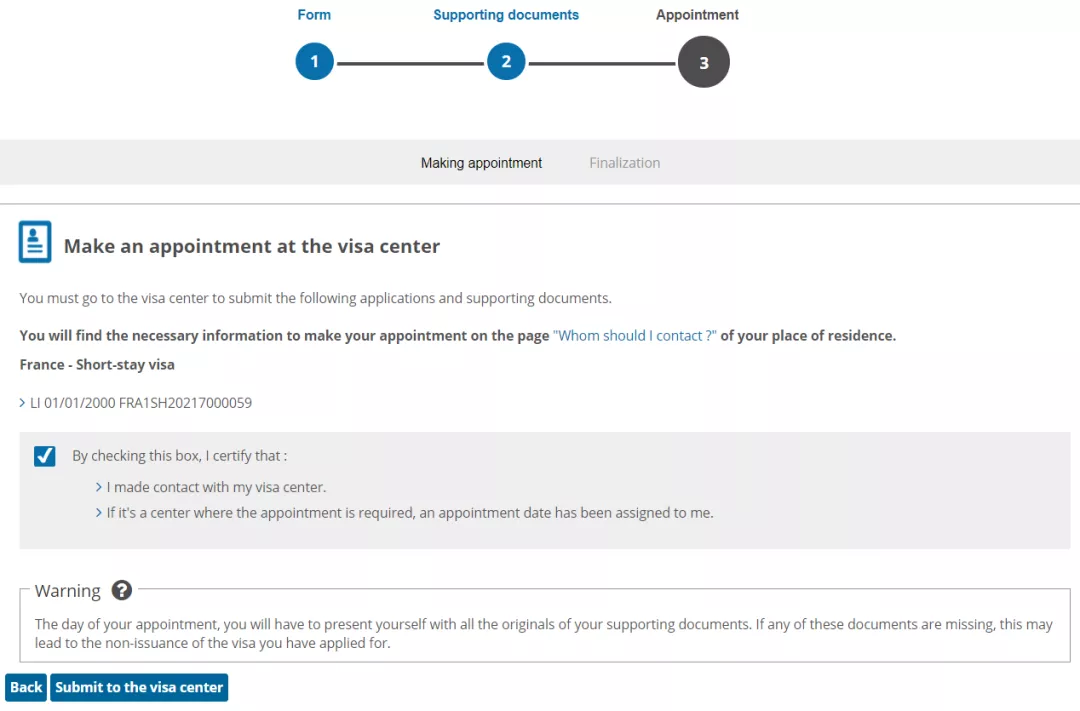
Task: Go to Supporting documents step label
Action: click(506, 15)
